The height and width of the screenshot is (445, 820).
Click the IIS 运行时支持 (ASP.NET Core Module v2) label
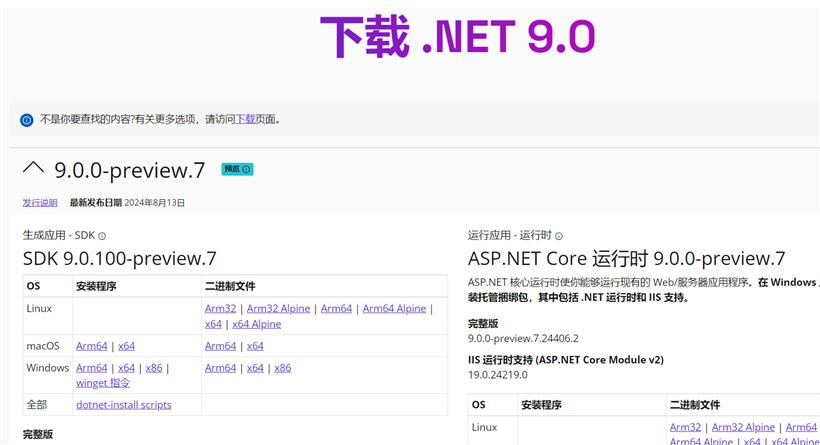pyautogui.click(x=566, y=360)
